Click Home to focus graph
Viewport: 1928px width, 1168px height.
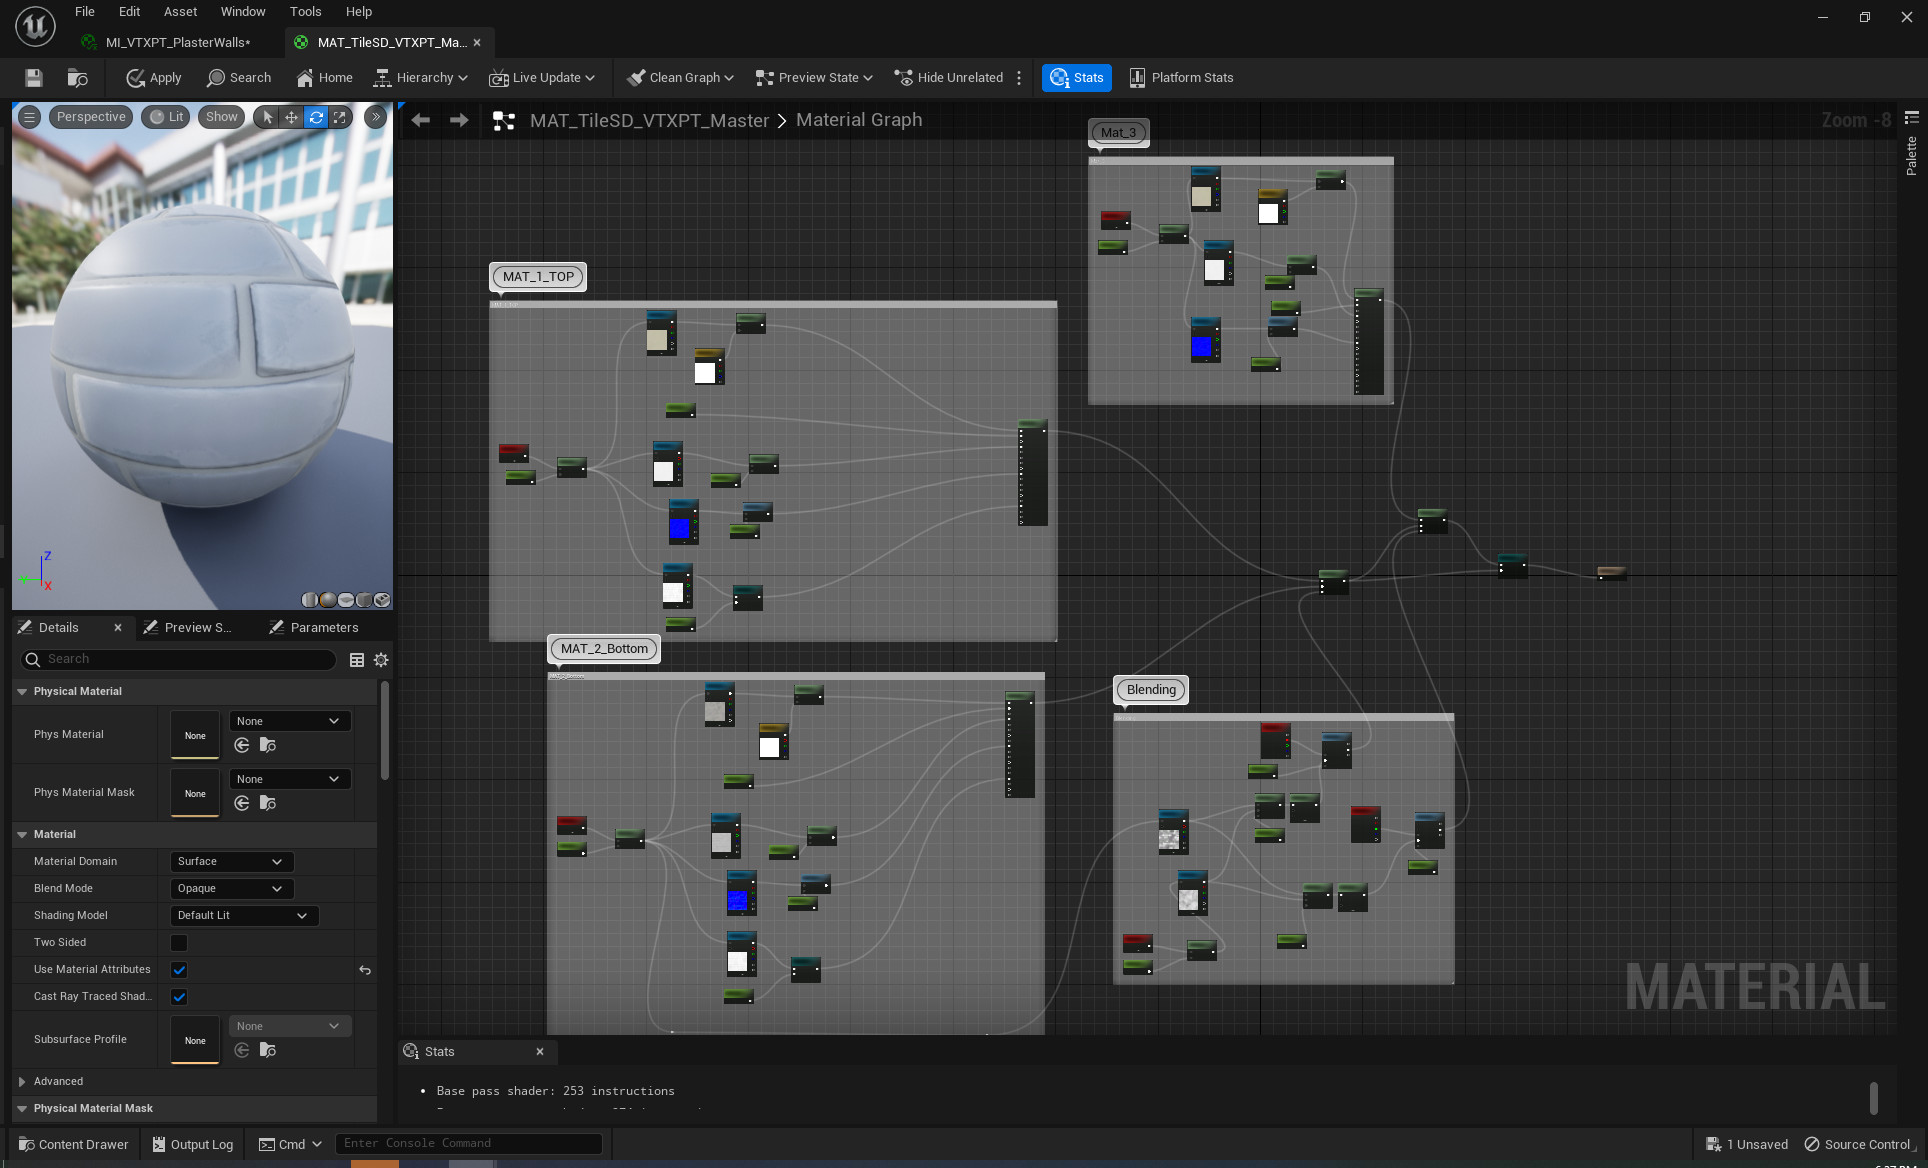(x=324, y=78)
